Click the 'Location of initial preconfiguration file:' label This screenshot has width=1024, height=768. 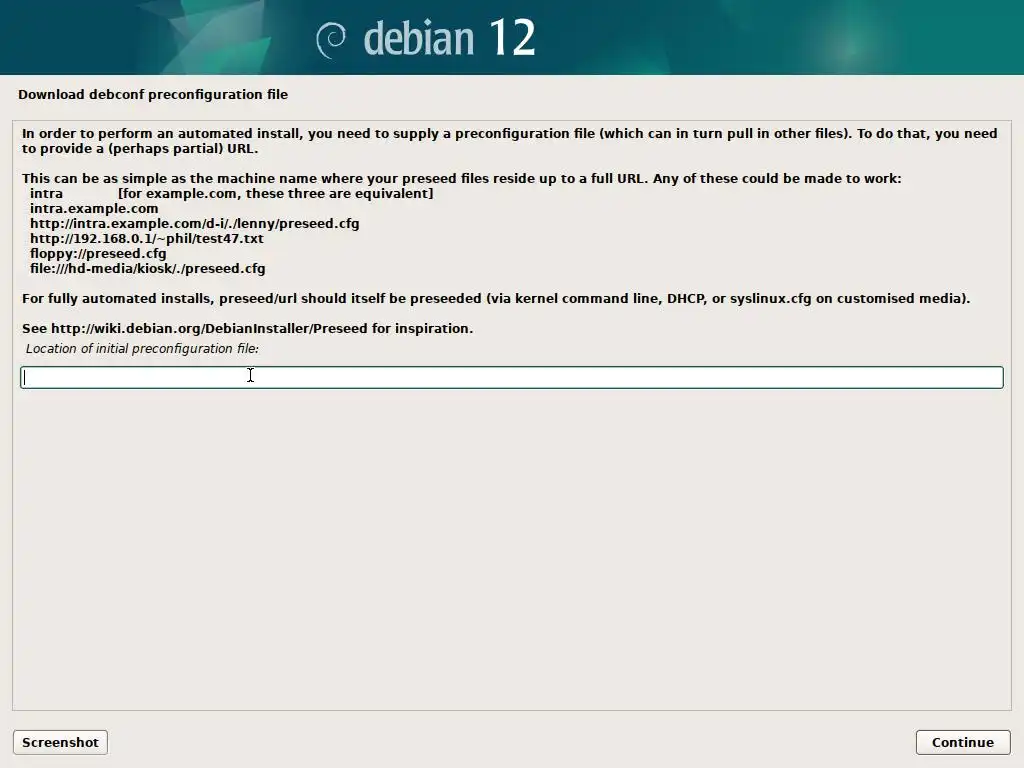[x=142, y=349]
